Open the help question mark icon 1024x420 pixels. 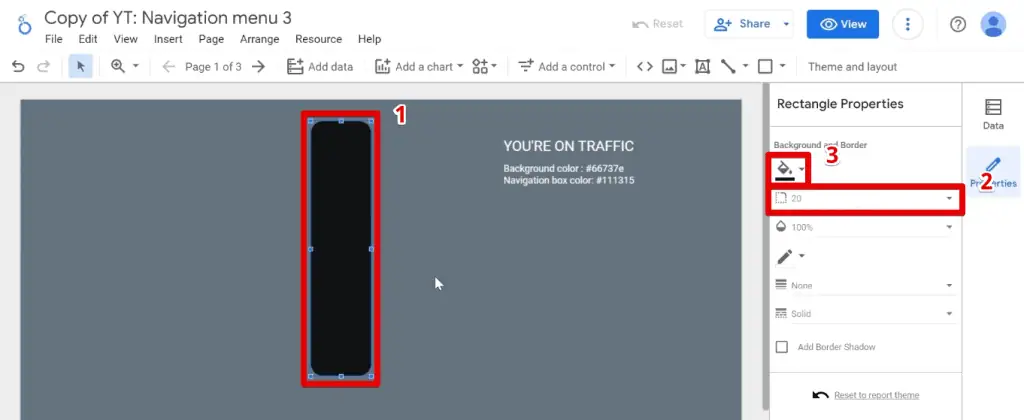click(x=957, y=24)
